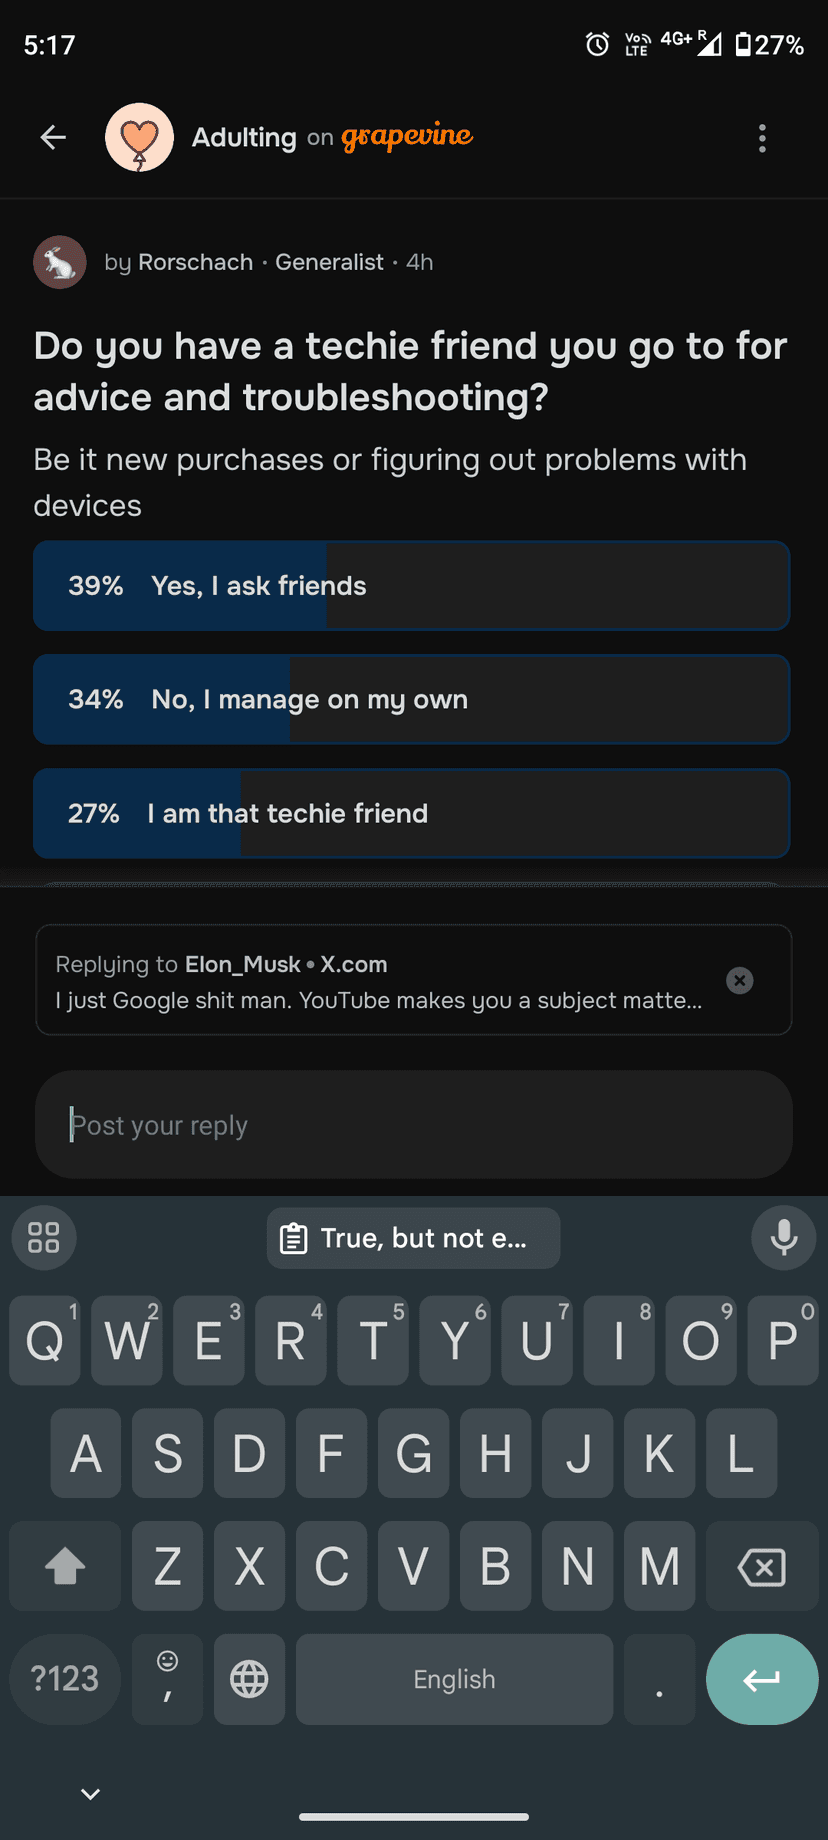Paste the 'True, but not e...' clipboard suggestion
Screen dimensions: 828x1840
point(413,1238)
